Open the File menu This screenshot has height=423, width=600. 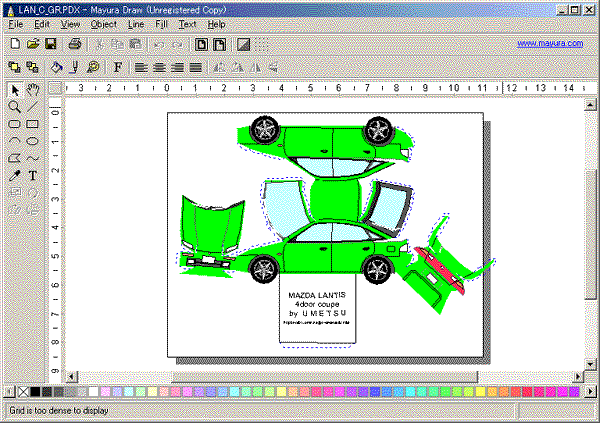coord(16,24)
